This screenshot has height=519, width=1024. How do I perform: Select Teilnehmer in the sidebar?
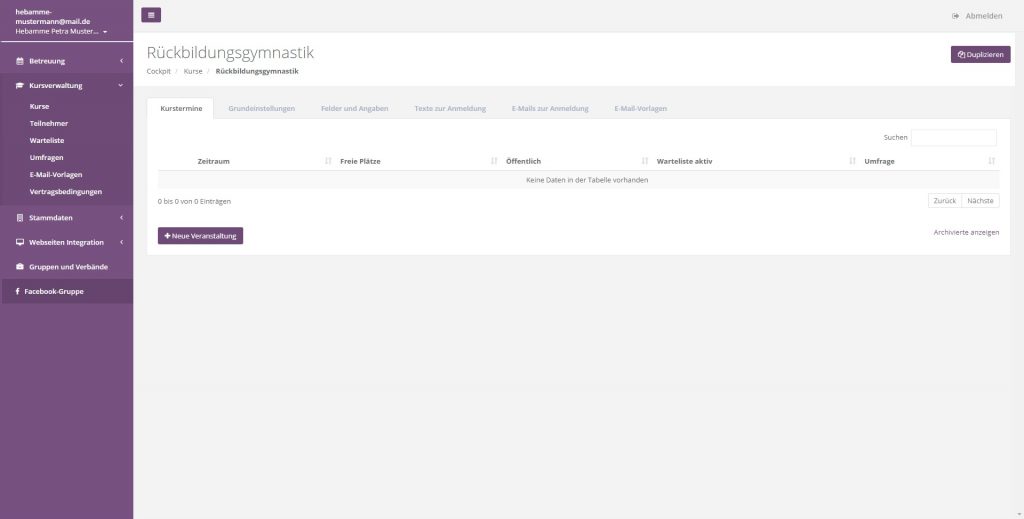point(49,123)
